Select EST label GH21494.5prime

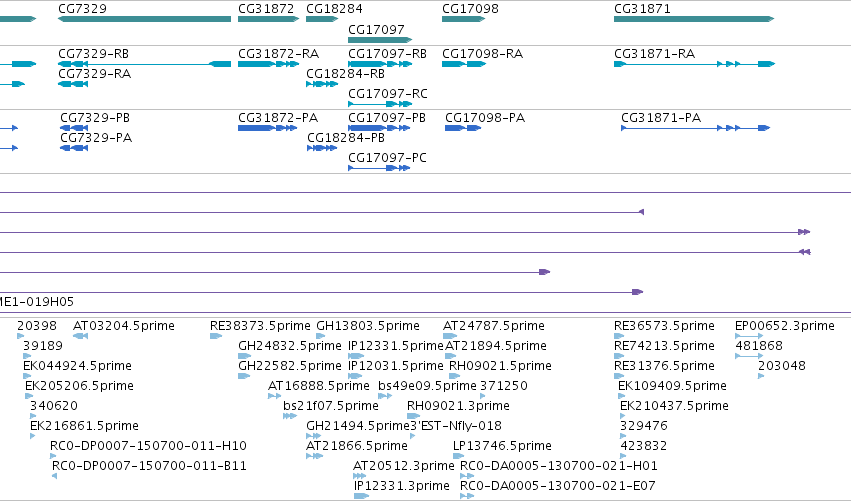(x=358, y=426)
